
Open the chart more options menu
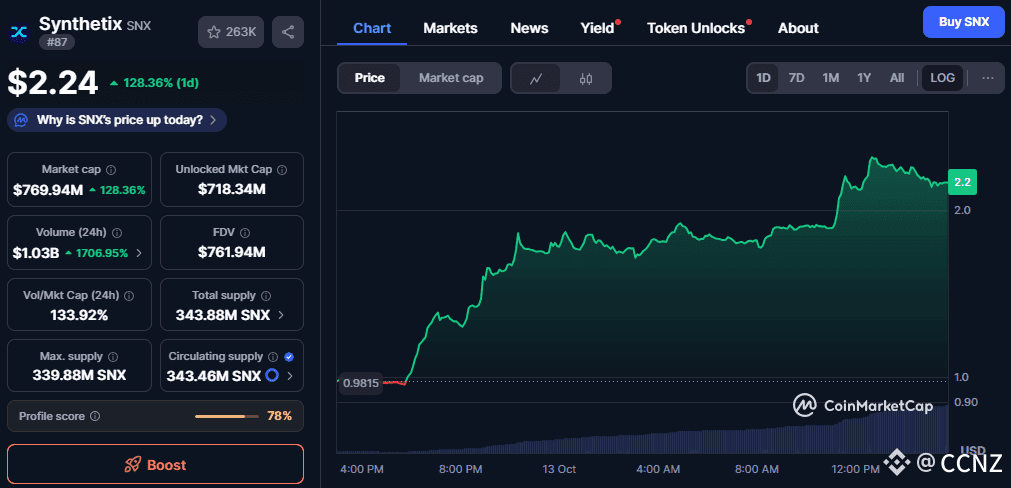pyautogui.click(x=988, y=78)
